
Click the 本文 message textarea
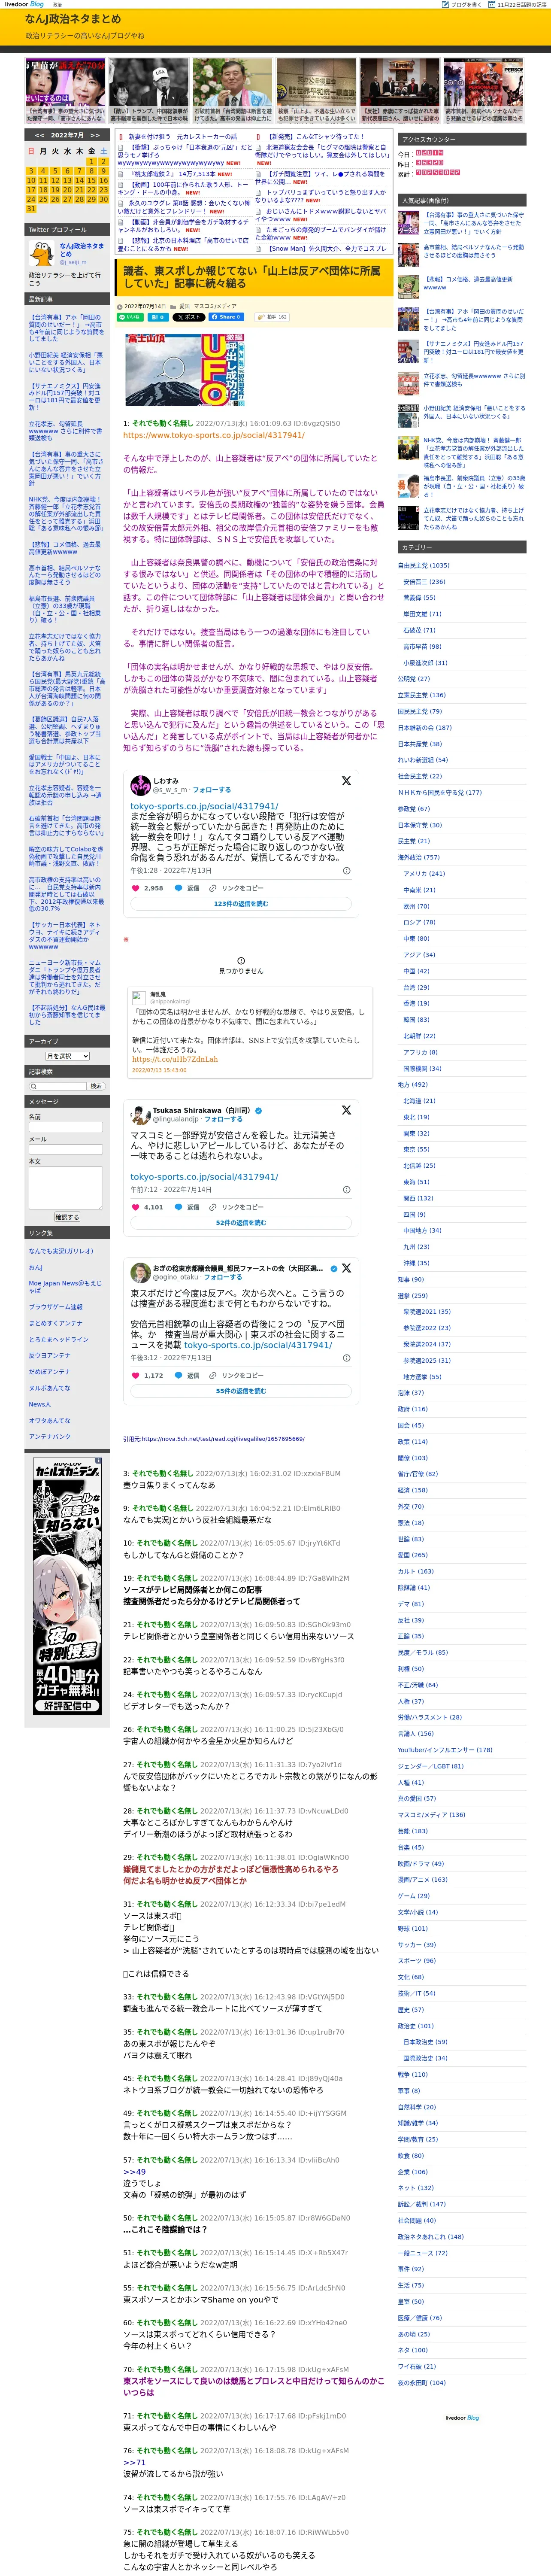point(66,1188)
